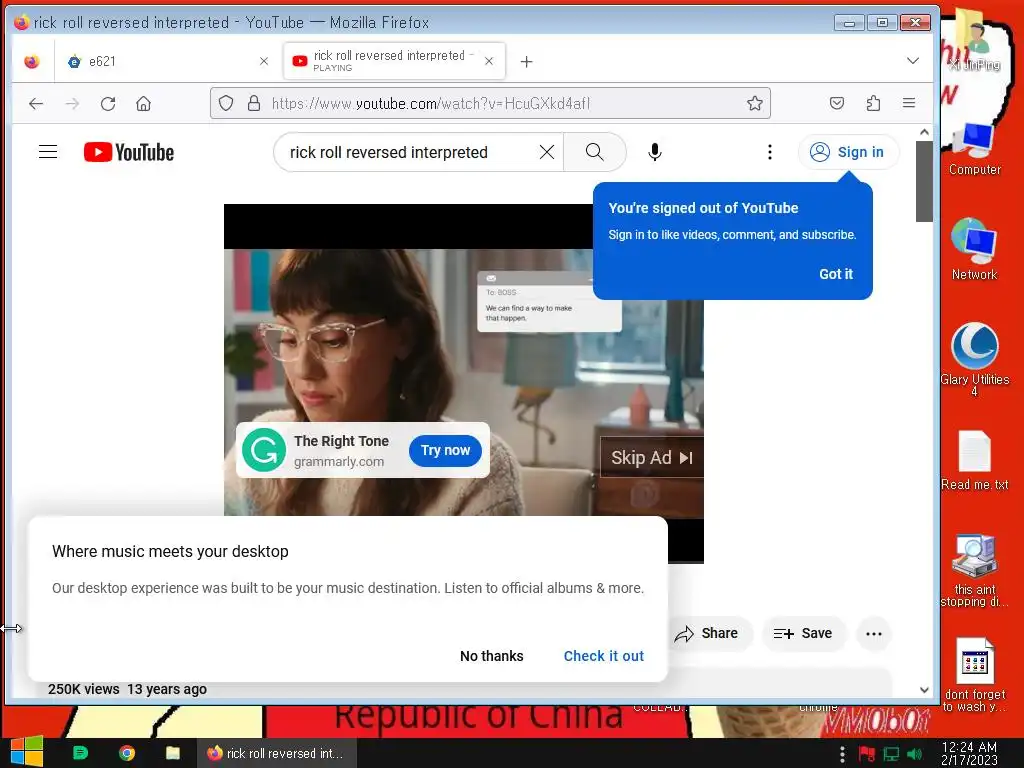This screenshot has height=768, width=1024.
Task: Click scrollbar down arrow in Firefox
Action: click(924, 690)
